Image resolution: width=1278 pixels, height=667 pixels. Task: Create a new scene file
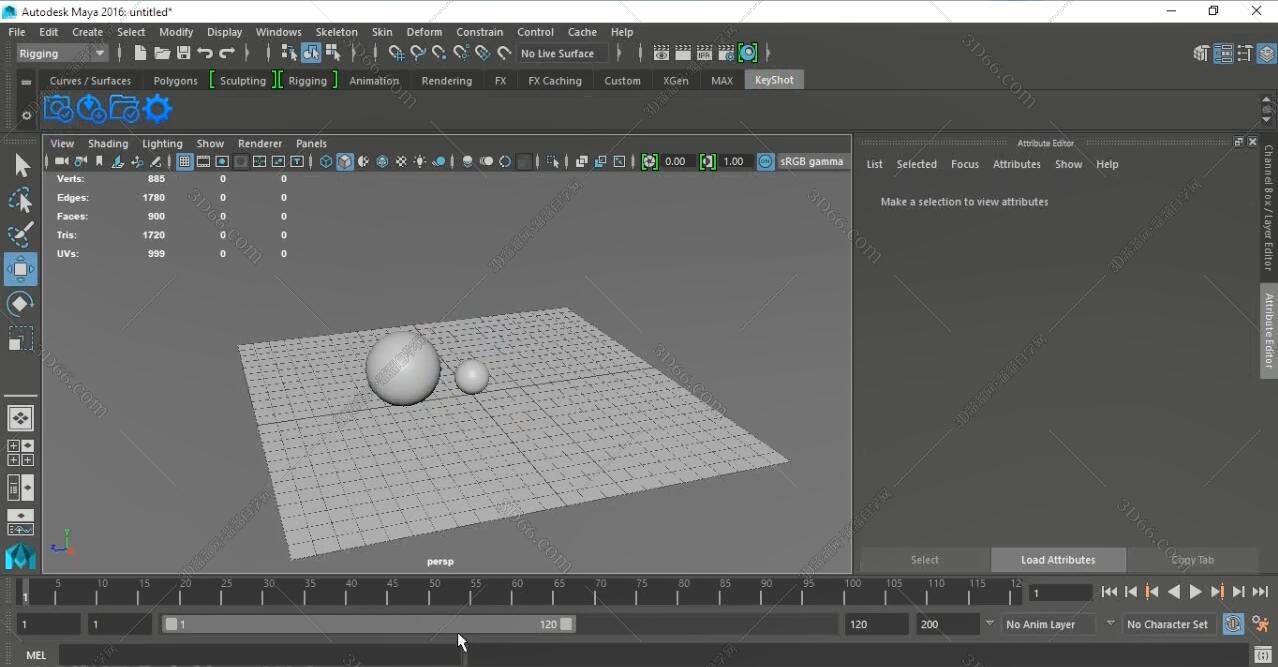tap(140, 53)
